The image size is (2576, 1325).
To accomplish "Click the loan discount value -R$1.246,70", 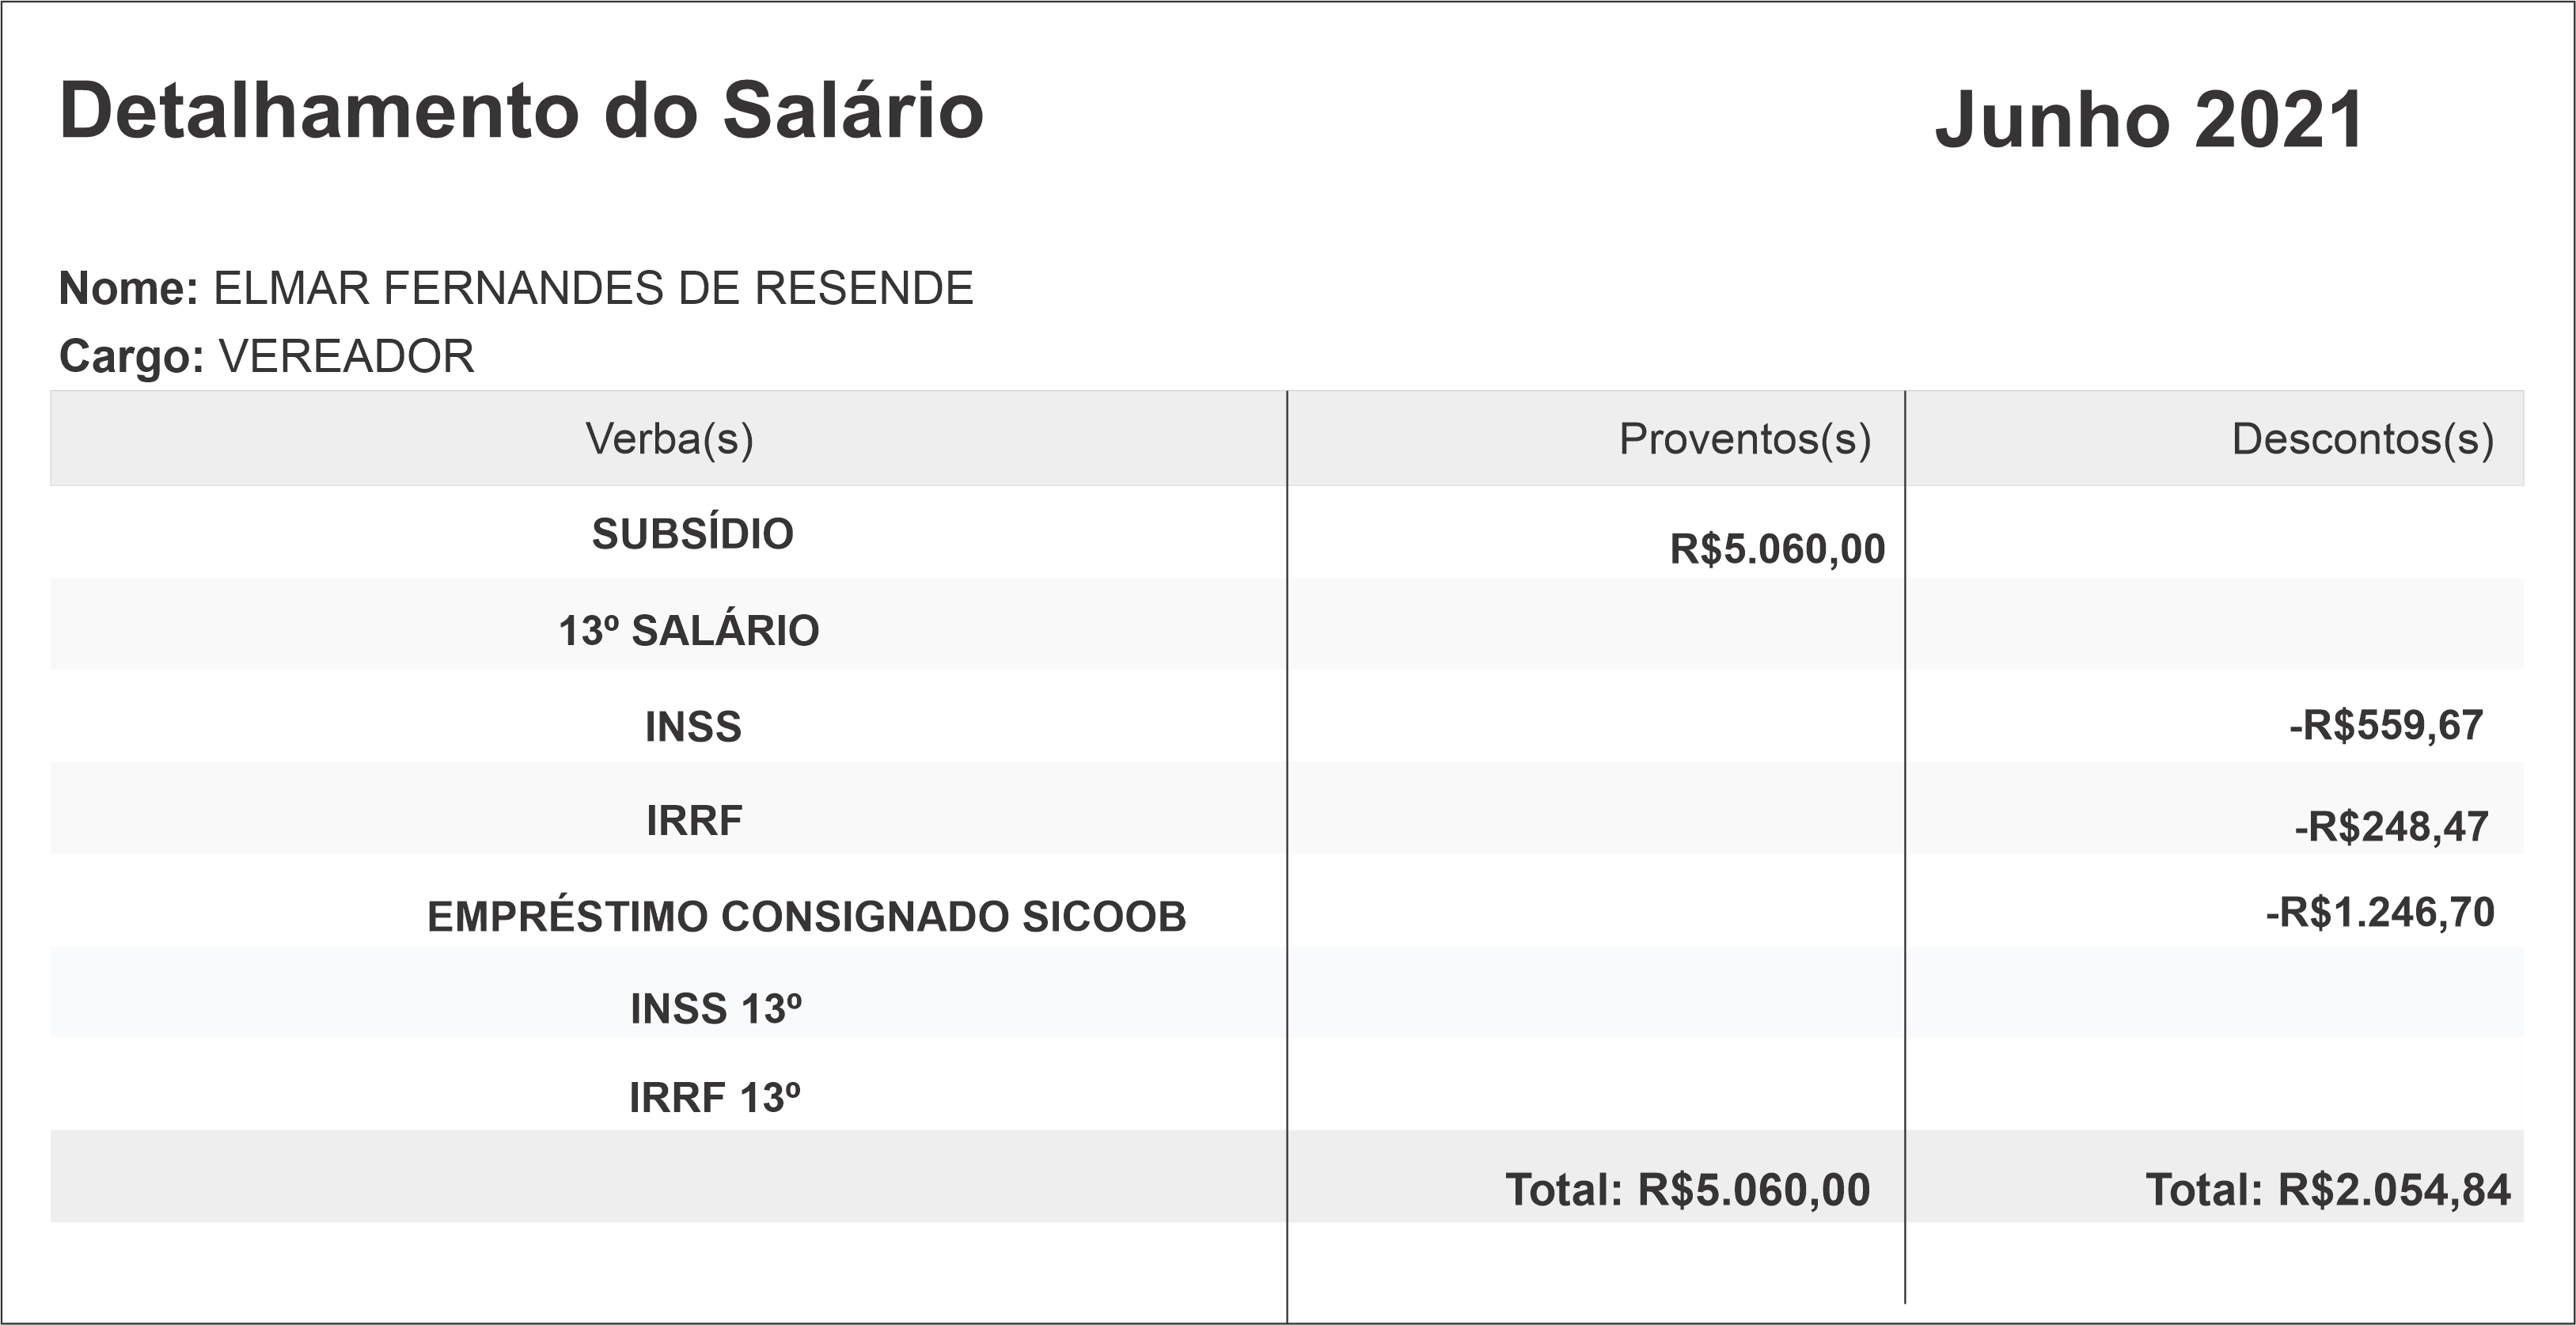I will tap(2379, 913).
